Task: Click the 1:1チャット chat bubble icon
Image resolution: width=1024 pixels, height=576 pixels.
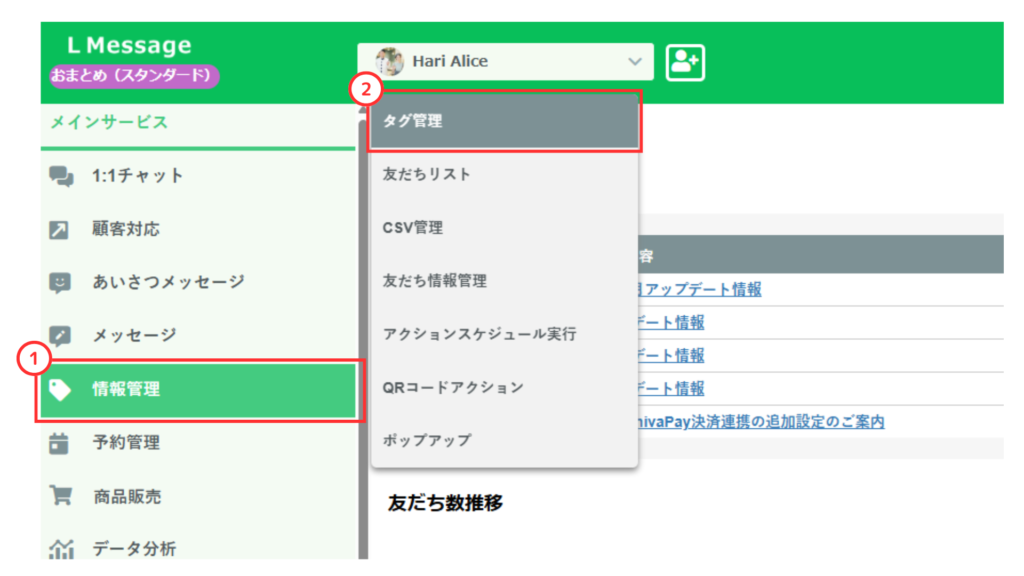Action: (61, 176)
